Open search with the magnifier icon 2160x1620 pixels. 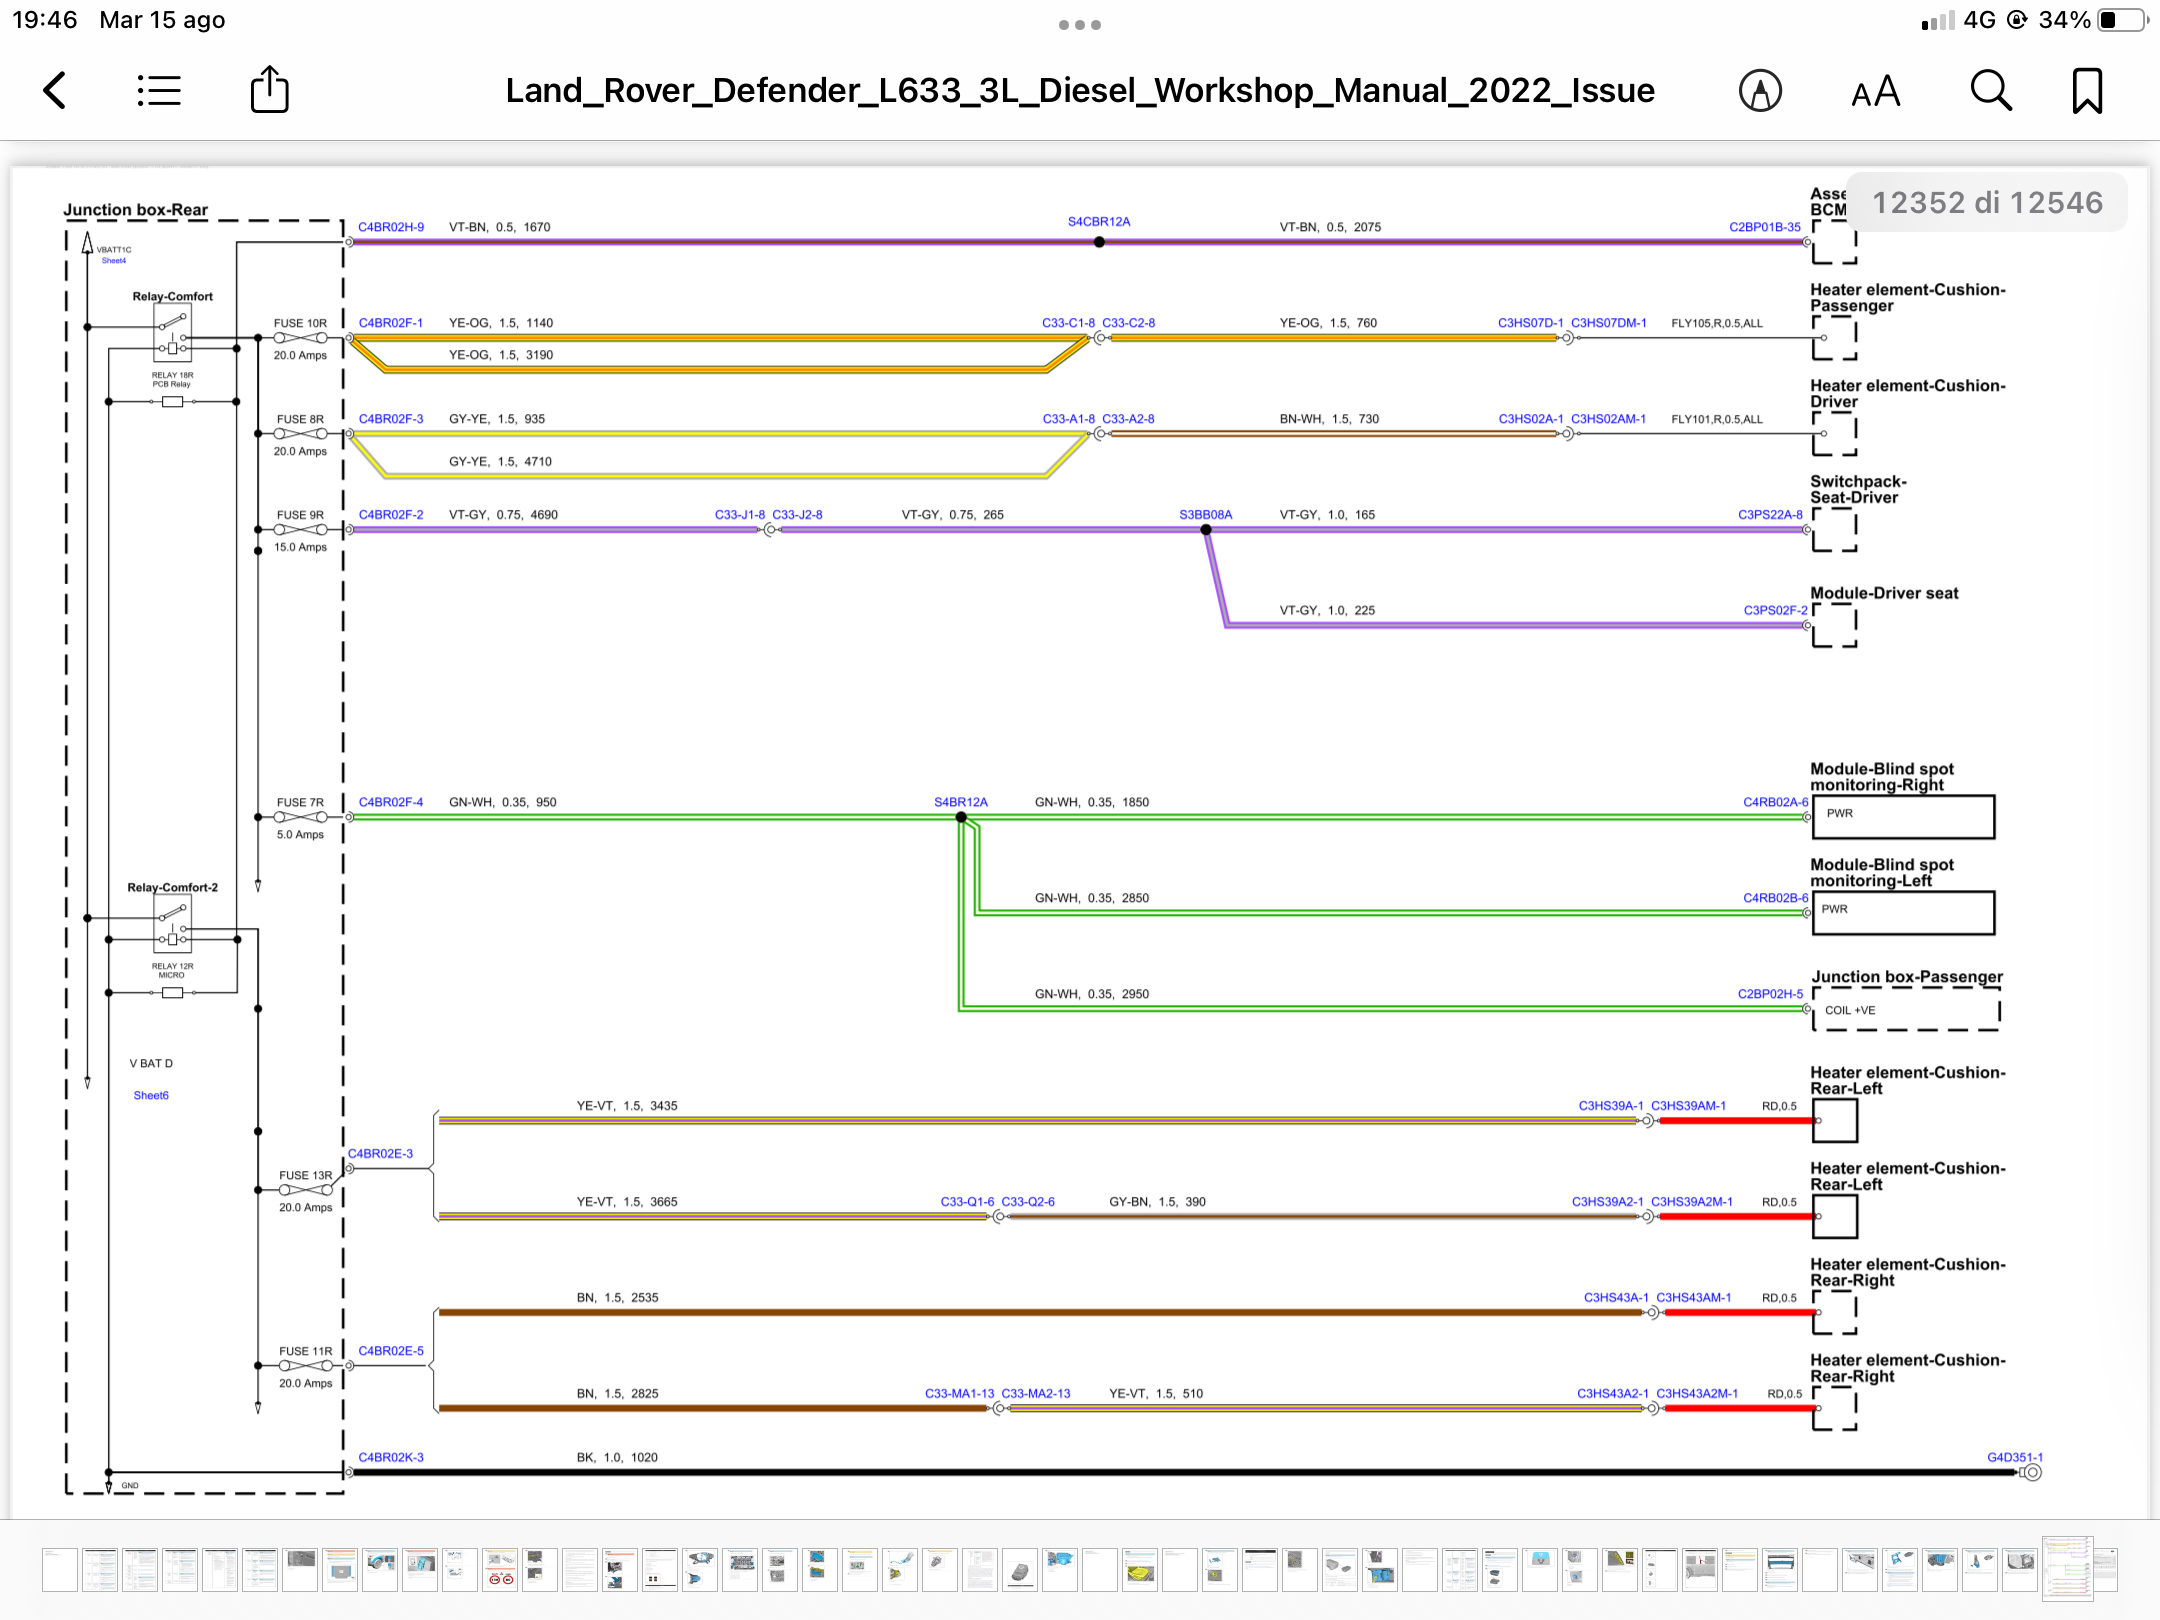coord(1991,91)
